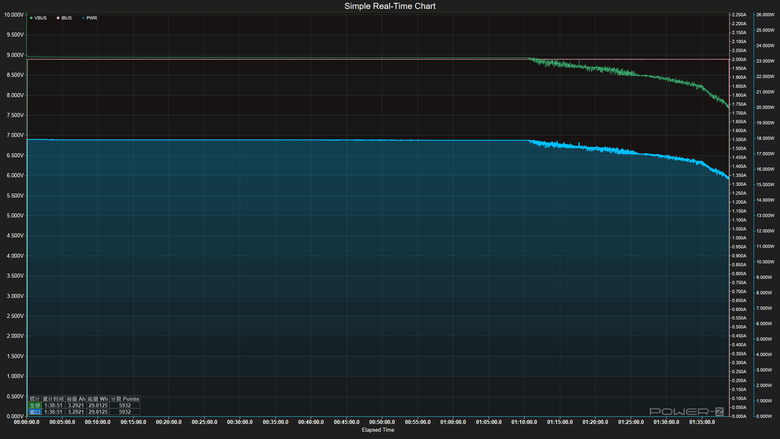Viewport: 780px width, 439px height.
Task: Click the 10.000W tick on power axis
Action: (x=765, y=262)
